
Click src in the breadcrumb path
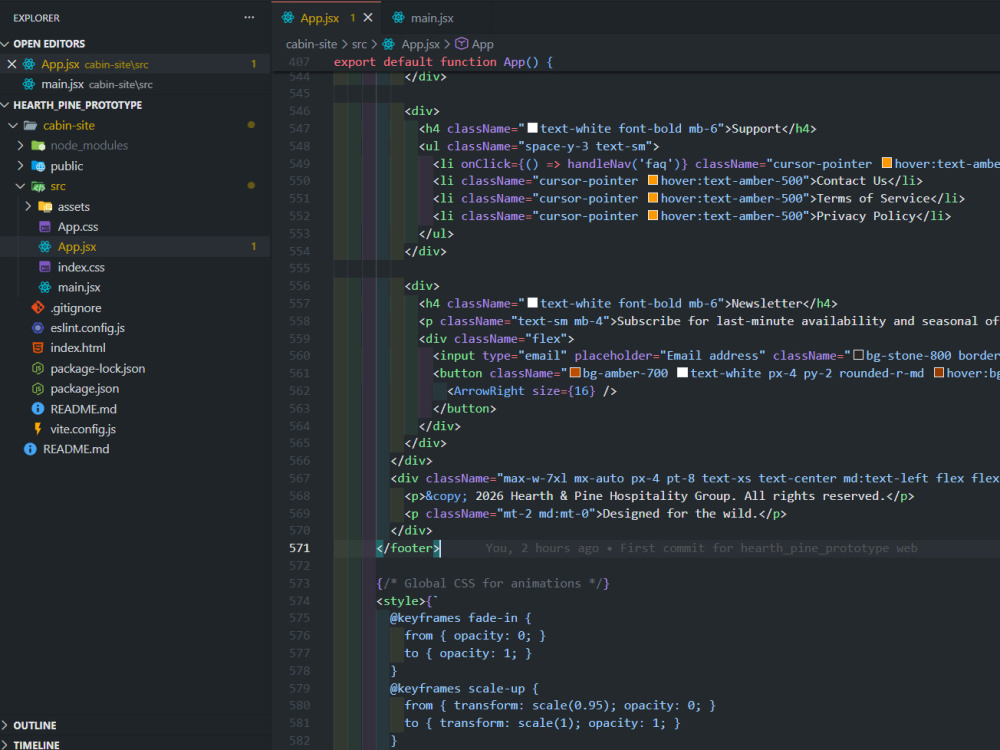tap(359, 44)
